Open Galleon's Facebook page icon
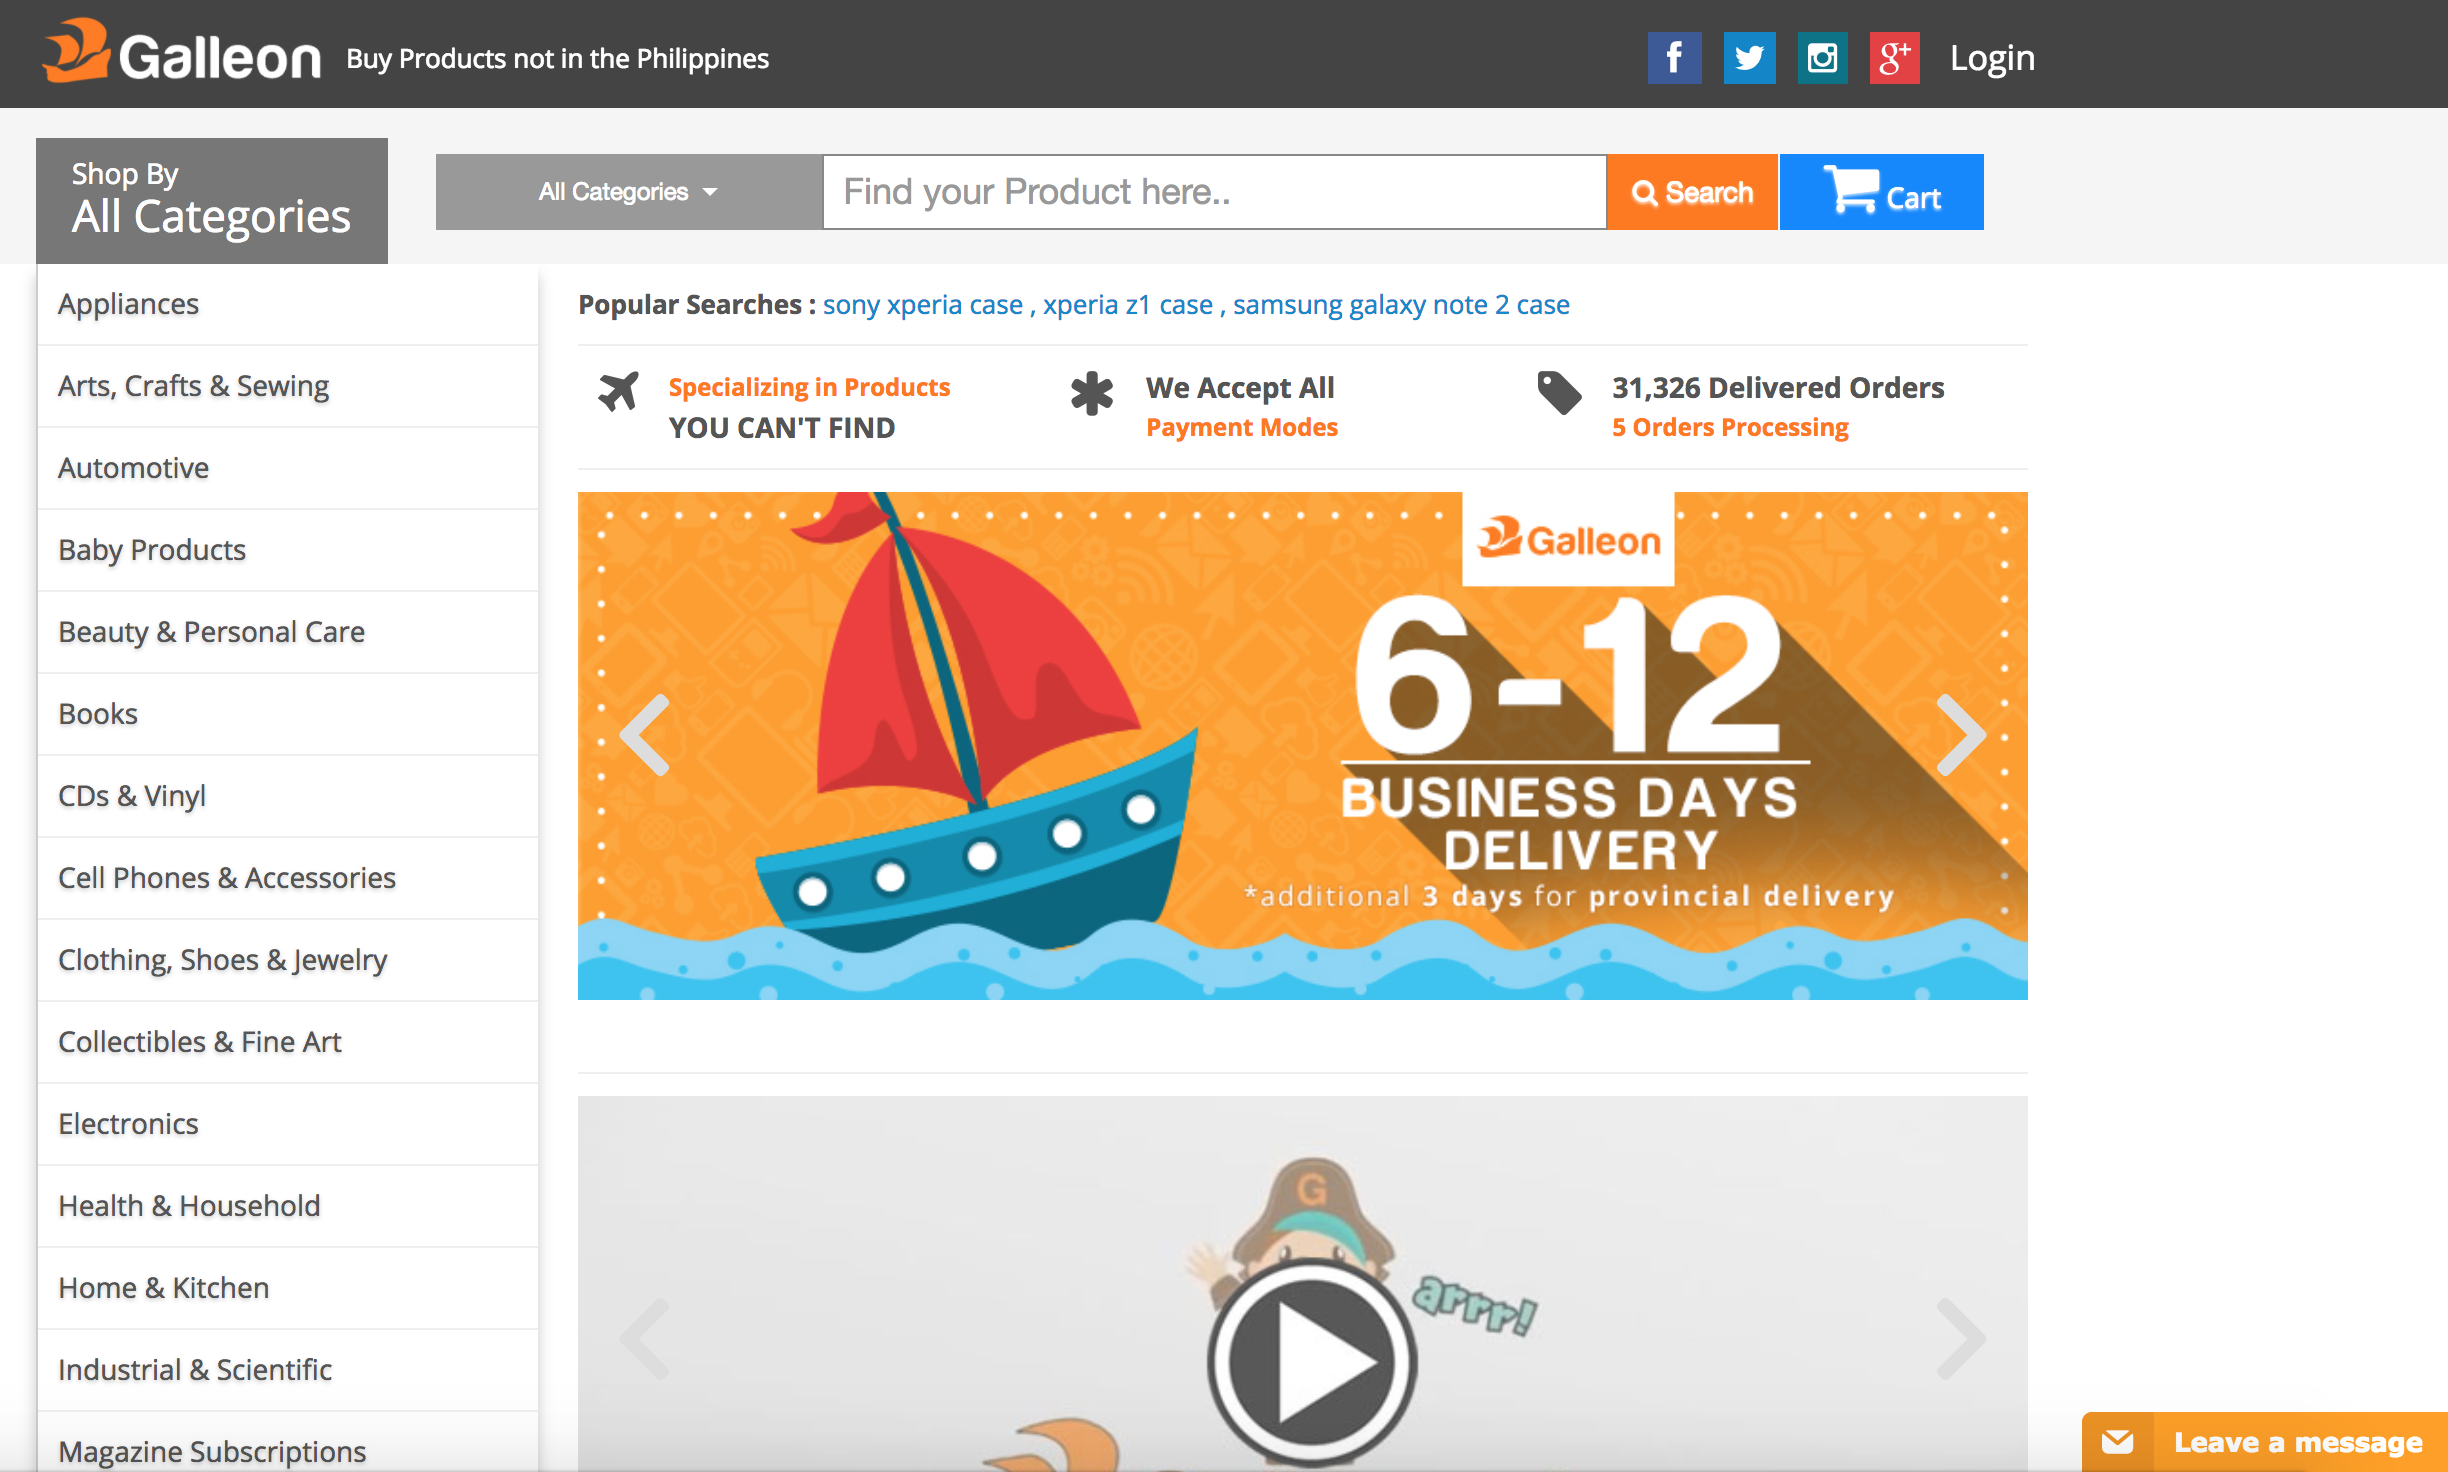The width and height of the screenshot is (2448, 1472). click(x=1674, y=58)
